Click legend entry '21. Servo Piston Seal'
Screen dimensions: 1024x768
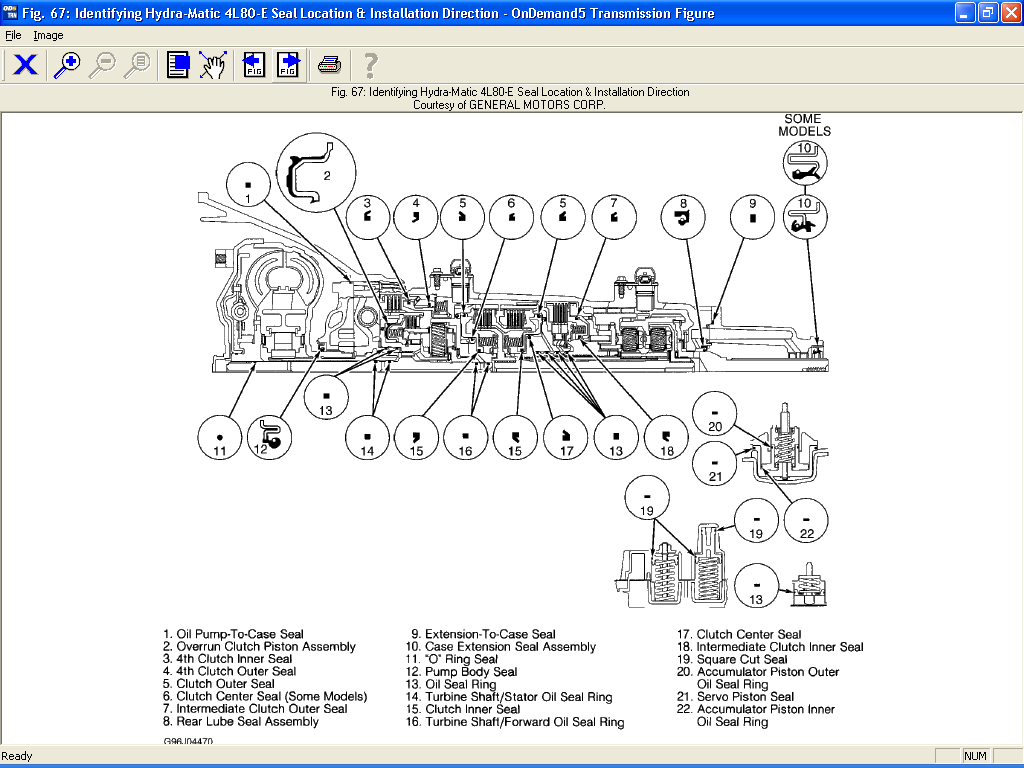tap(735, 697)
